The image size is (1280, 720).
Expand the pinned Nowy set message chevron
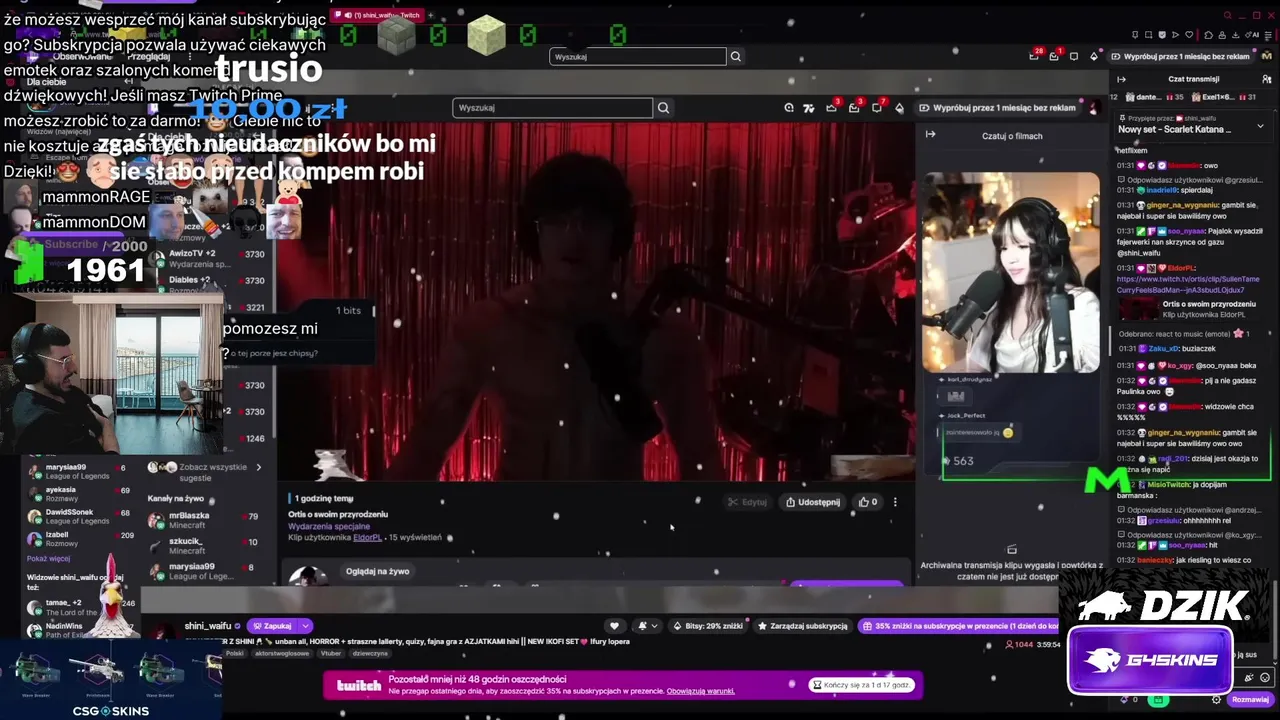[x=1259, y=125]
